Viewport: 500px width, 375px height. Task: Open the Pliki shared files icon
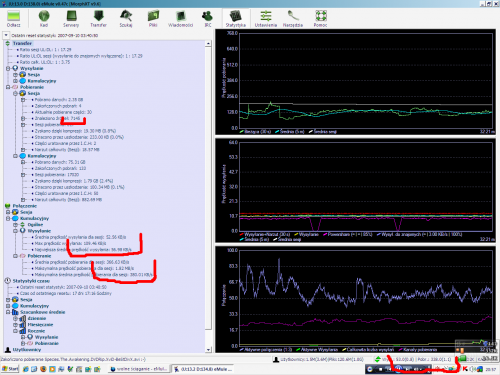153,18
